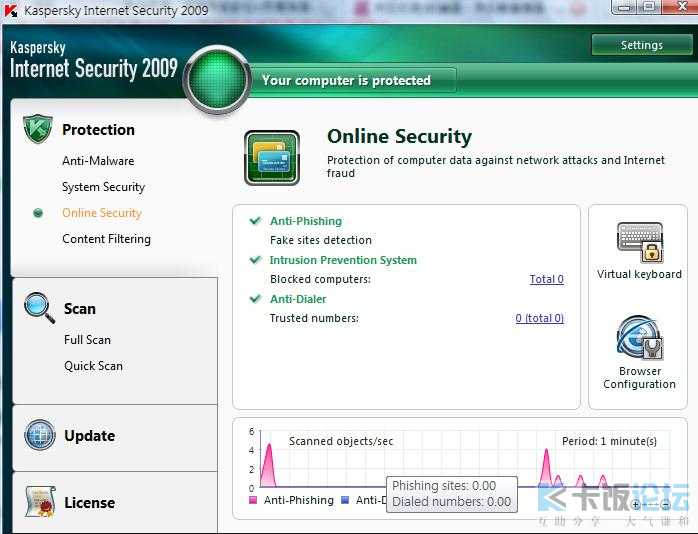This screenshot has height=534, width=698.
Task: Open the License section
Action: tap(89, 502)
